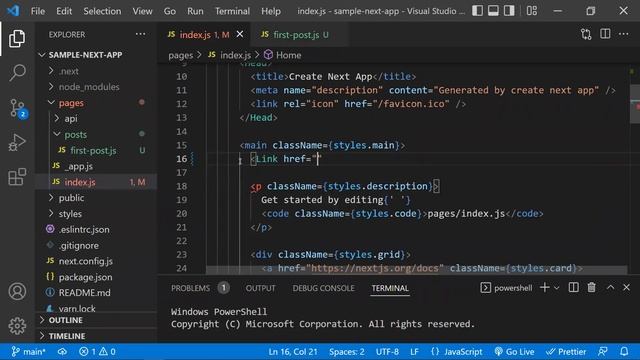Image resolution: width=640 pixels, height=360 pixels.
Task: Open Run and Debug view
Action: click(x=17, y=142)
